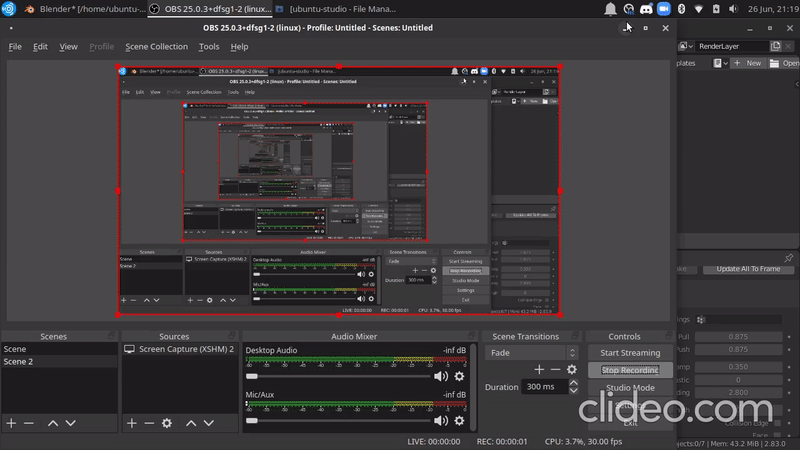The width and height of the screenshot is (800, 450).
Task: Move scene up in the Scenes list
Action: (x=53, y=423)
